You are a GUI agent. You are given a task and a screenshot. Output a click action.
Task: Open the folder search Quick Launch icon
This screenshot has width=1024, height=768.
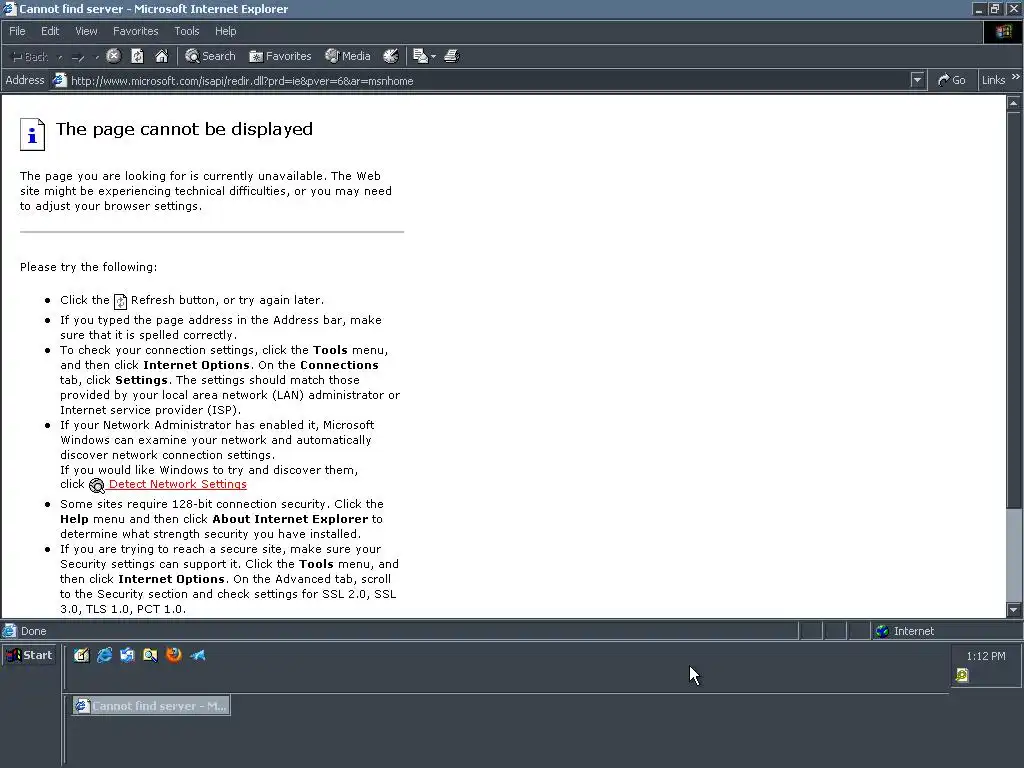(x=150, y=655)
